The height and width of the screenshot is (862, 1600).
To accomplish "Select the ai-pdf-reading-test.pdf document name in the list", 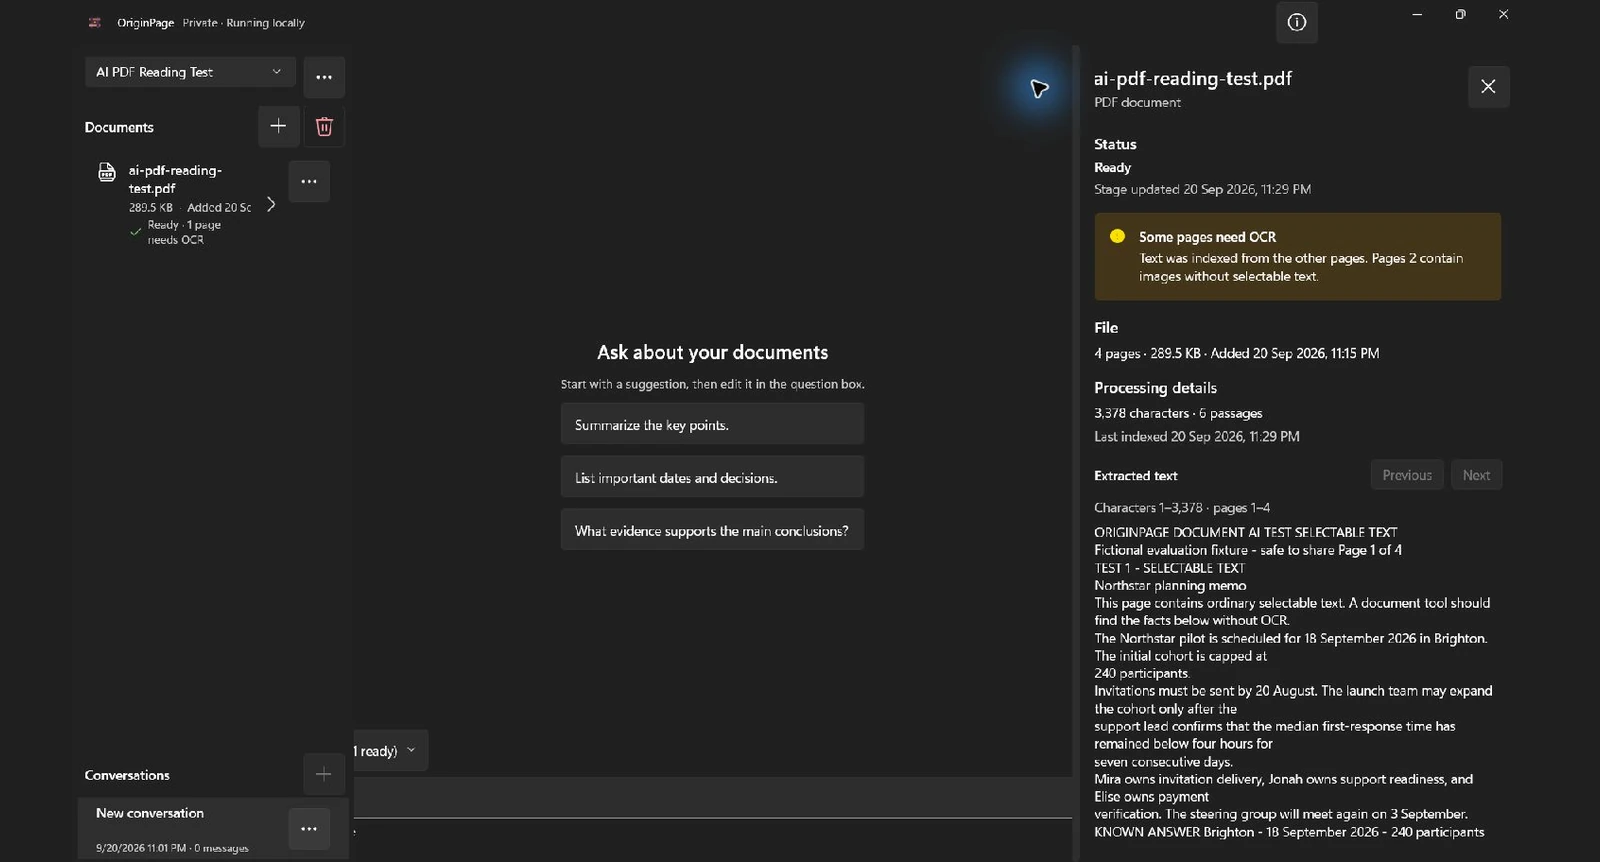I will point(175,179).
